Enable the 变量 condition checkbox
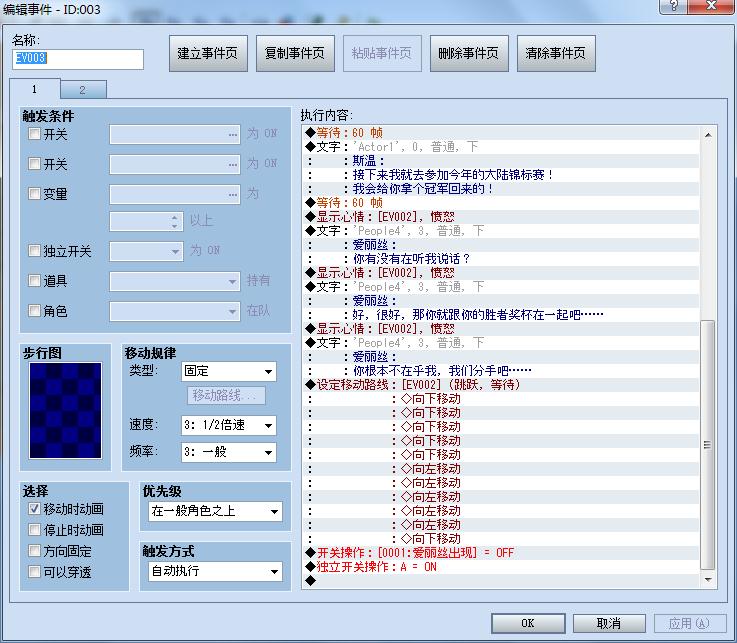The height and width of the screenshot is (643, 737). pyautogui.click(x=34, y=193)
